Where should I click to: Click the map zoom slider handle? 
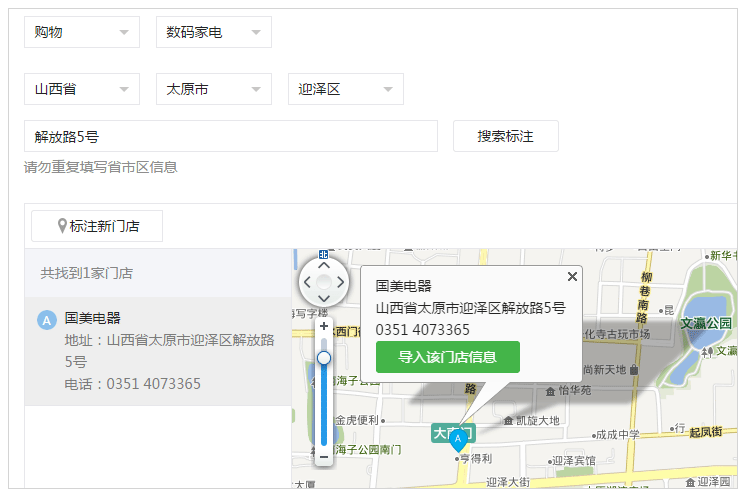[x=323, y=357]
